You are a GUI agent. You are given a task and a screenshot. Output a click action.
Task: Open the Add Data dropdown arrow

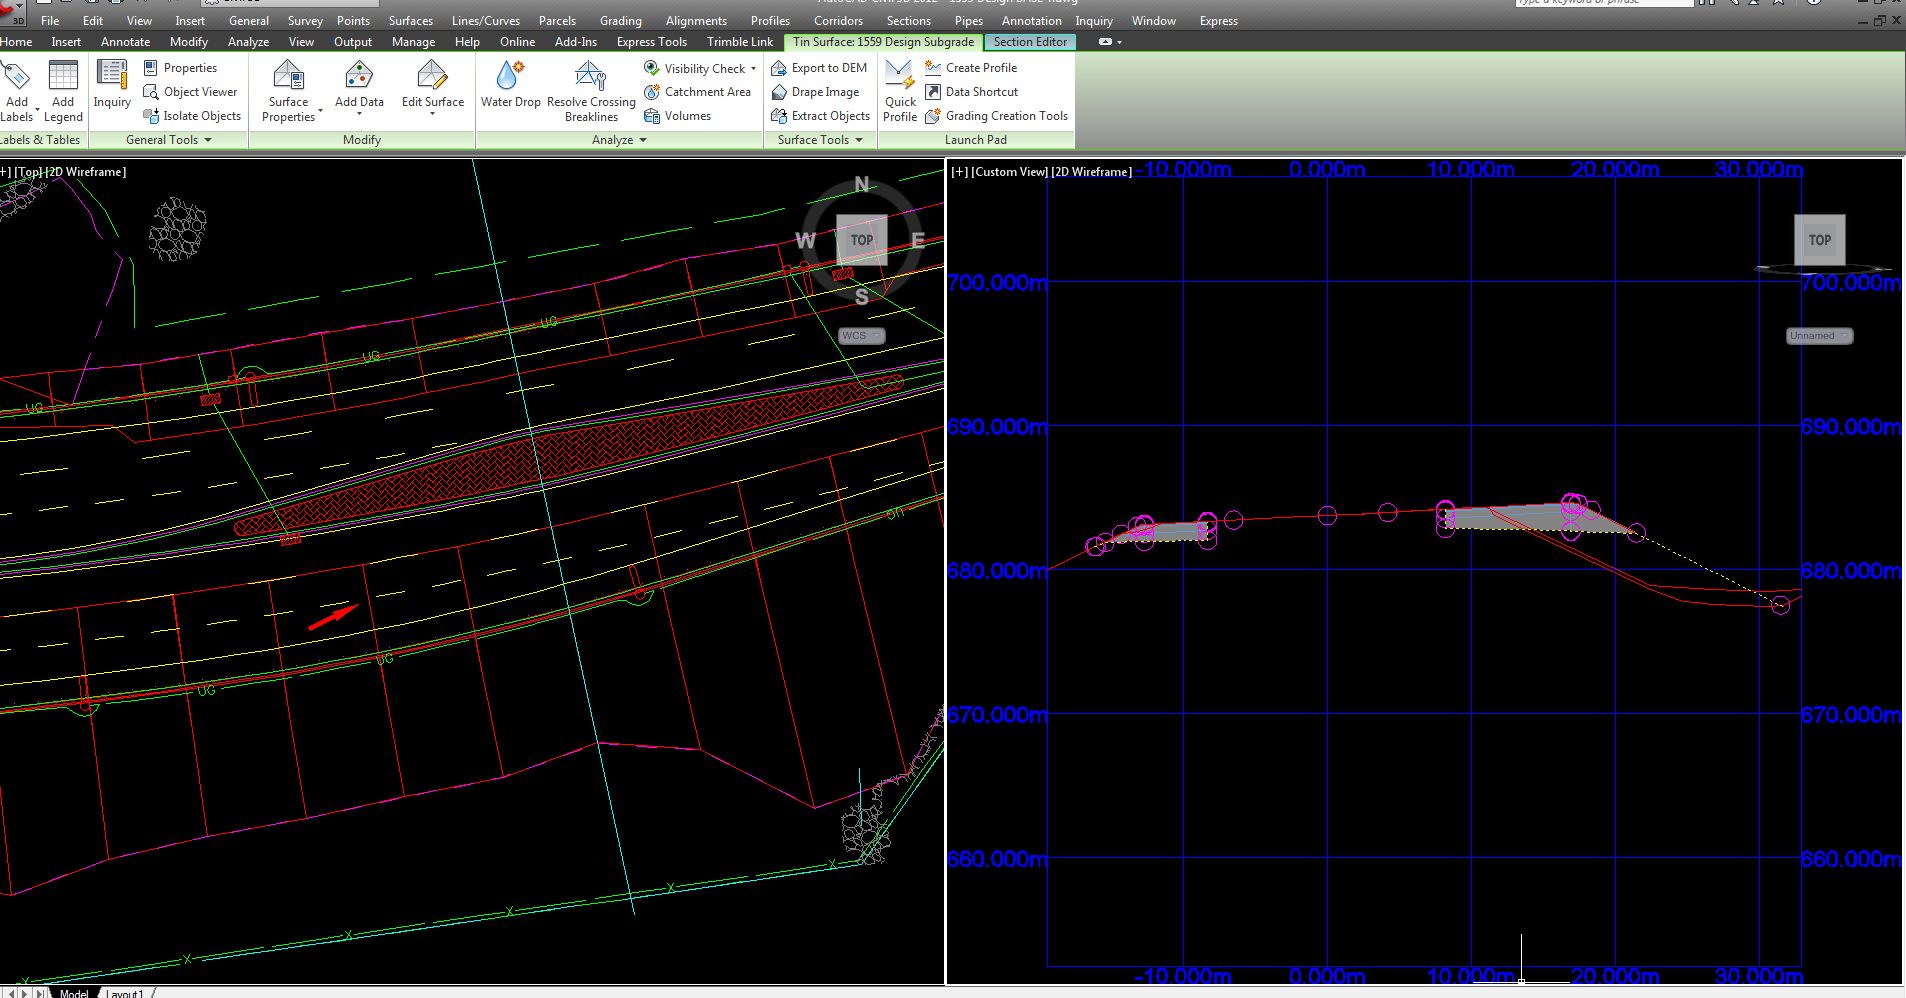point(359,114)
